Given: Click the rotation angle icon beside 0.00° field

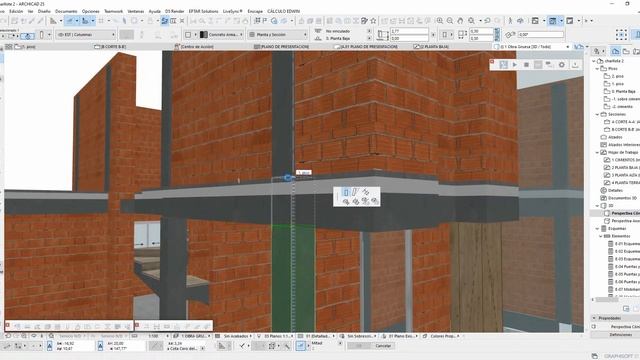Looking at the screenshot, I should click(x=510, y=35).
